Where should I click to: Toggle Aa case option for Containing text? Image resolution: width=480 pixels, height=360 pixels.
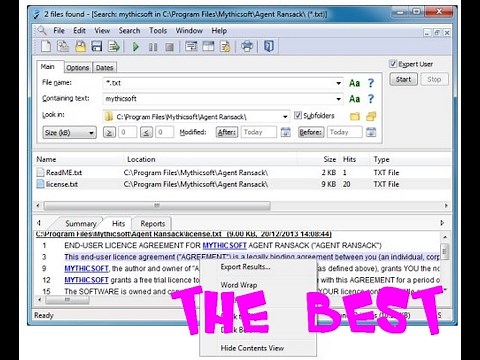point(354,99)
